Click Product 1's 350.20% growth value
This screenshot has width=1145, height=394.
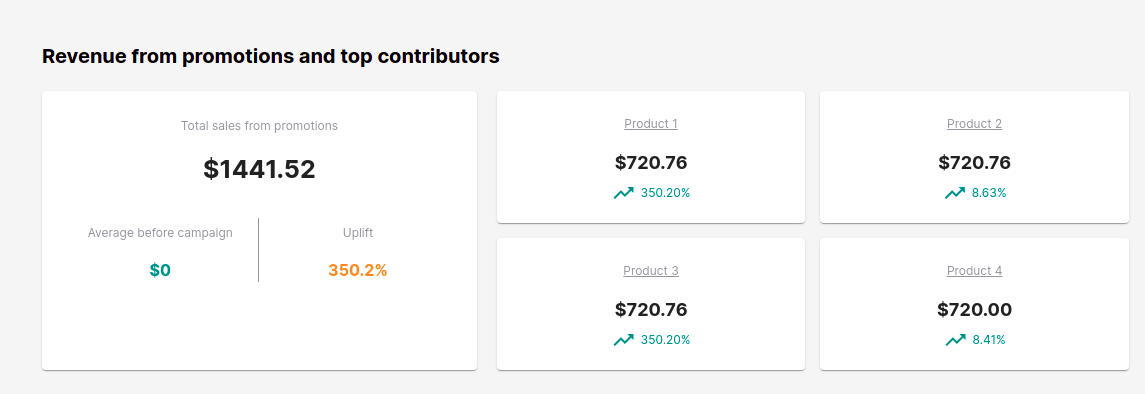[x=665, y=193]
